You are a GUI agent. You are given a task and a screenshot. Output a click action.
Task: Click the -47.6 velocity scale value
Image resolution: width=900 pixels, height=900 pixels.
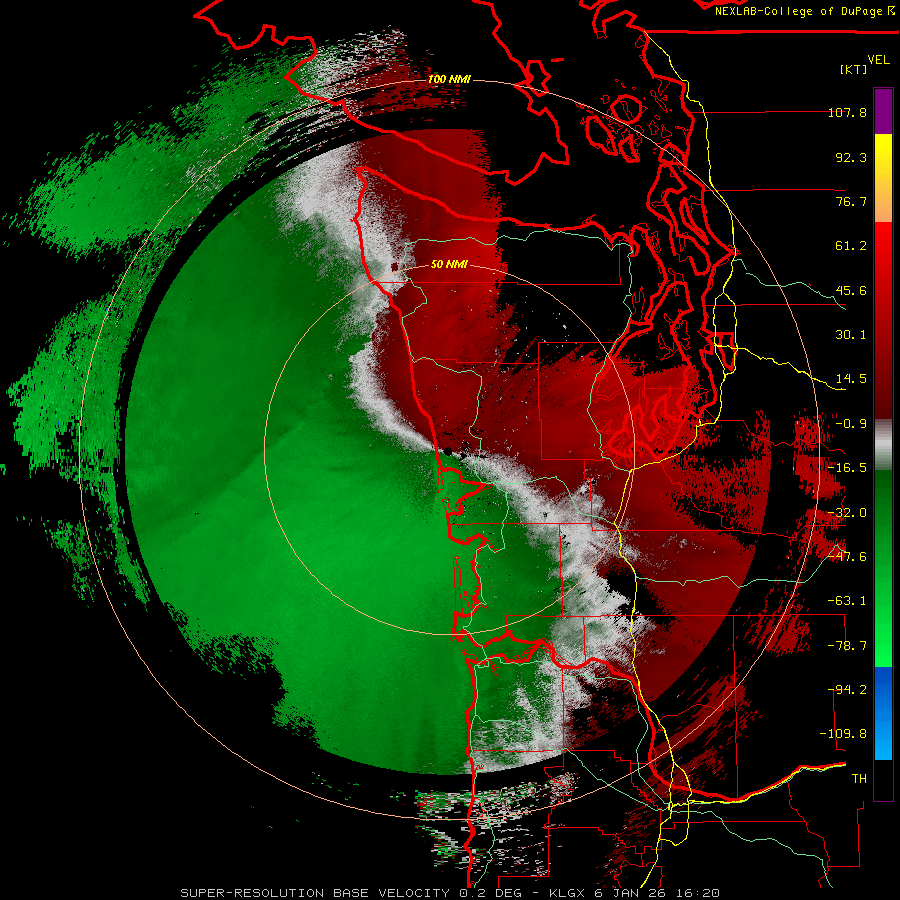(847, 557)
